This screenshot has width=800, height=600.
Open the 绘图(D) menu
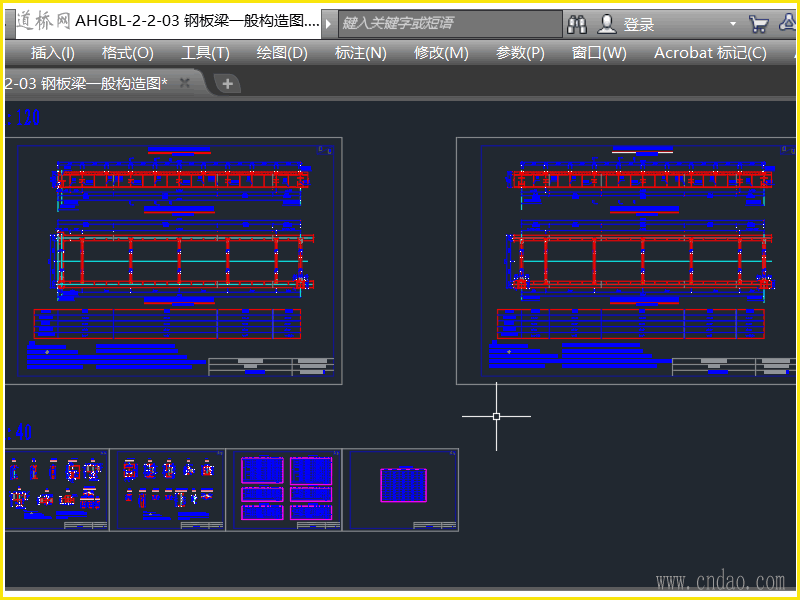click(282, 53)
